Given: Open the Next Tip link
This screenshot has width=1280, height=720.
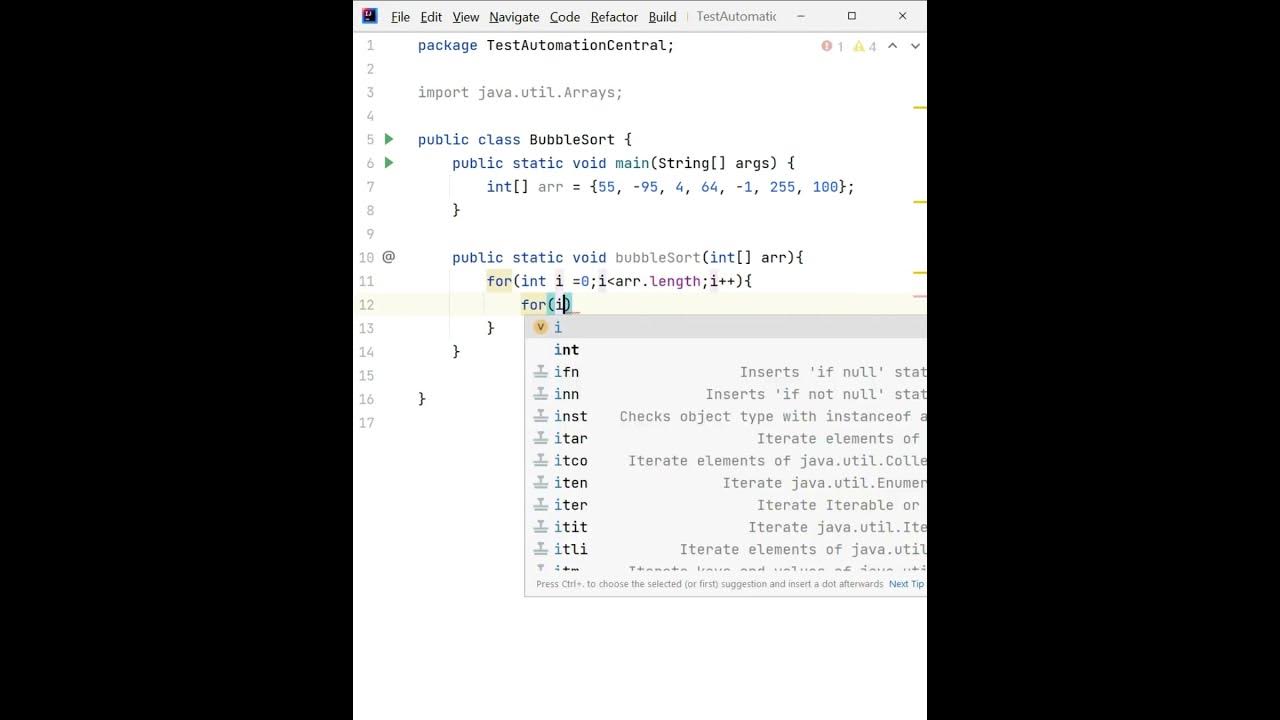Looking at the screenshot, I should (907, 584).
